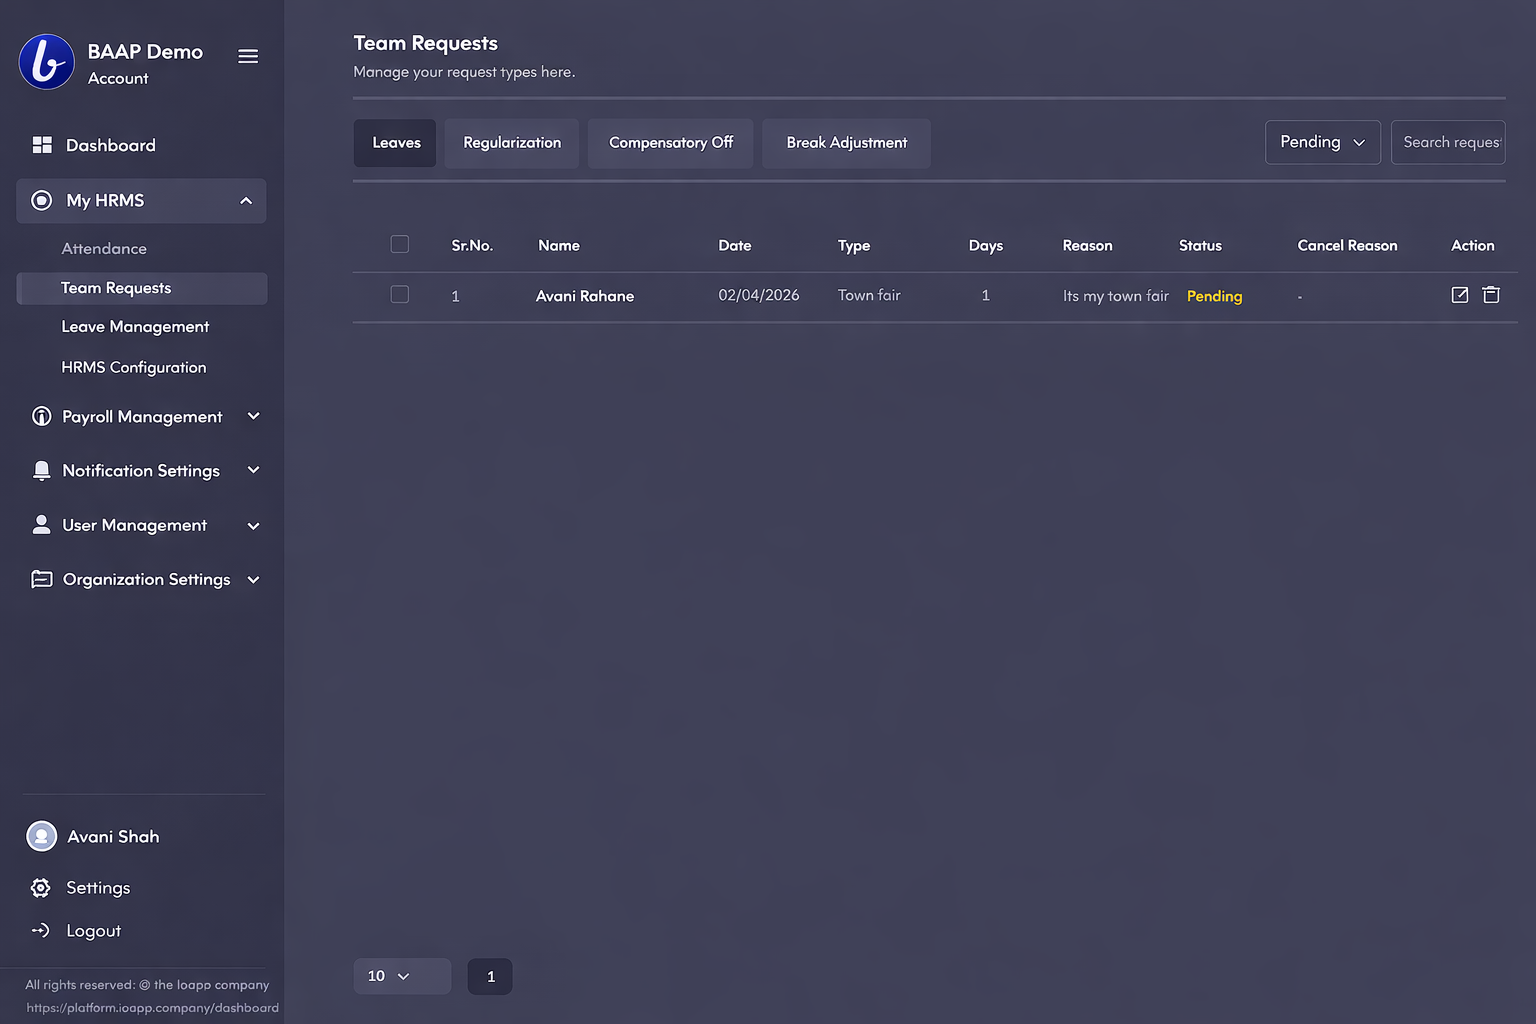Click the hamburger menu icon
Viewport: 1536px width, 1024px height.
[x=248, y=57]
